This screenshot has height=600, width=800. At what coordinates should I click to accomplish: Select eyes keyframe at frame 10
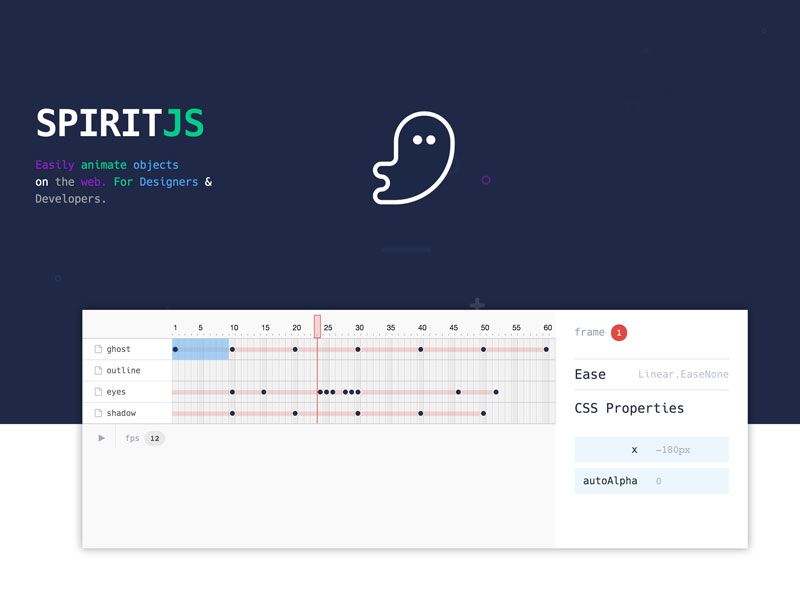coord(232,392)
